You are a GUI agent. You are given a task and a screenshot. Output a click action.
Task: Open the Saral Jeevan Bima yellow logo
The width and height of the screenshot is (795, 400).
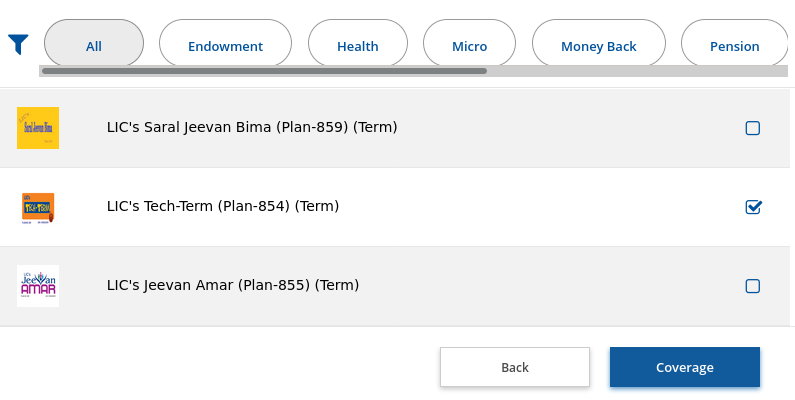(38, 128)
